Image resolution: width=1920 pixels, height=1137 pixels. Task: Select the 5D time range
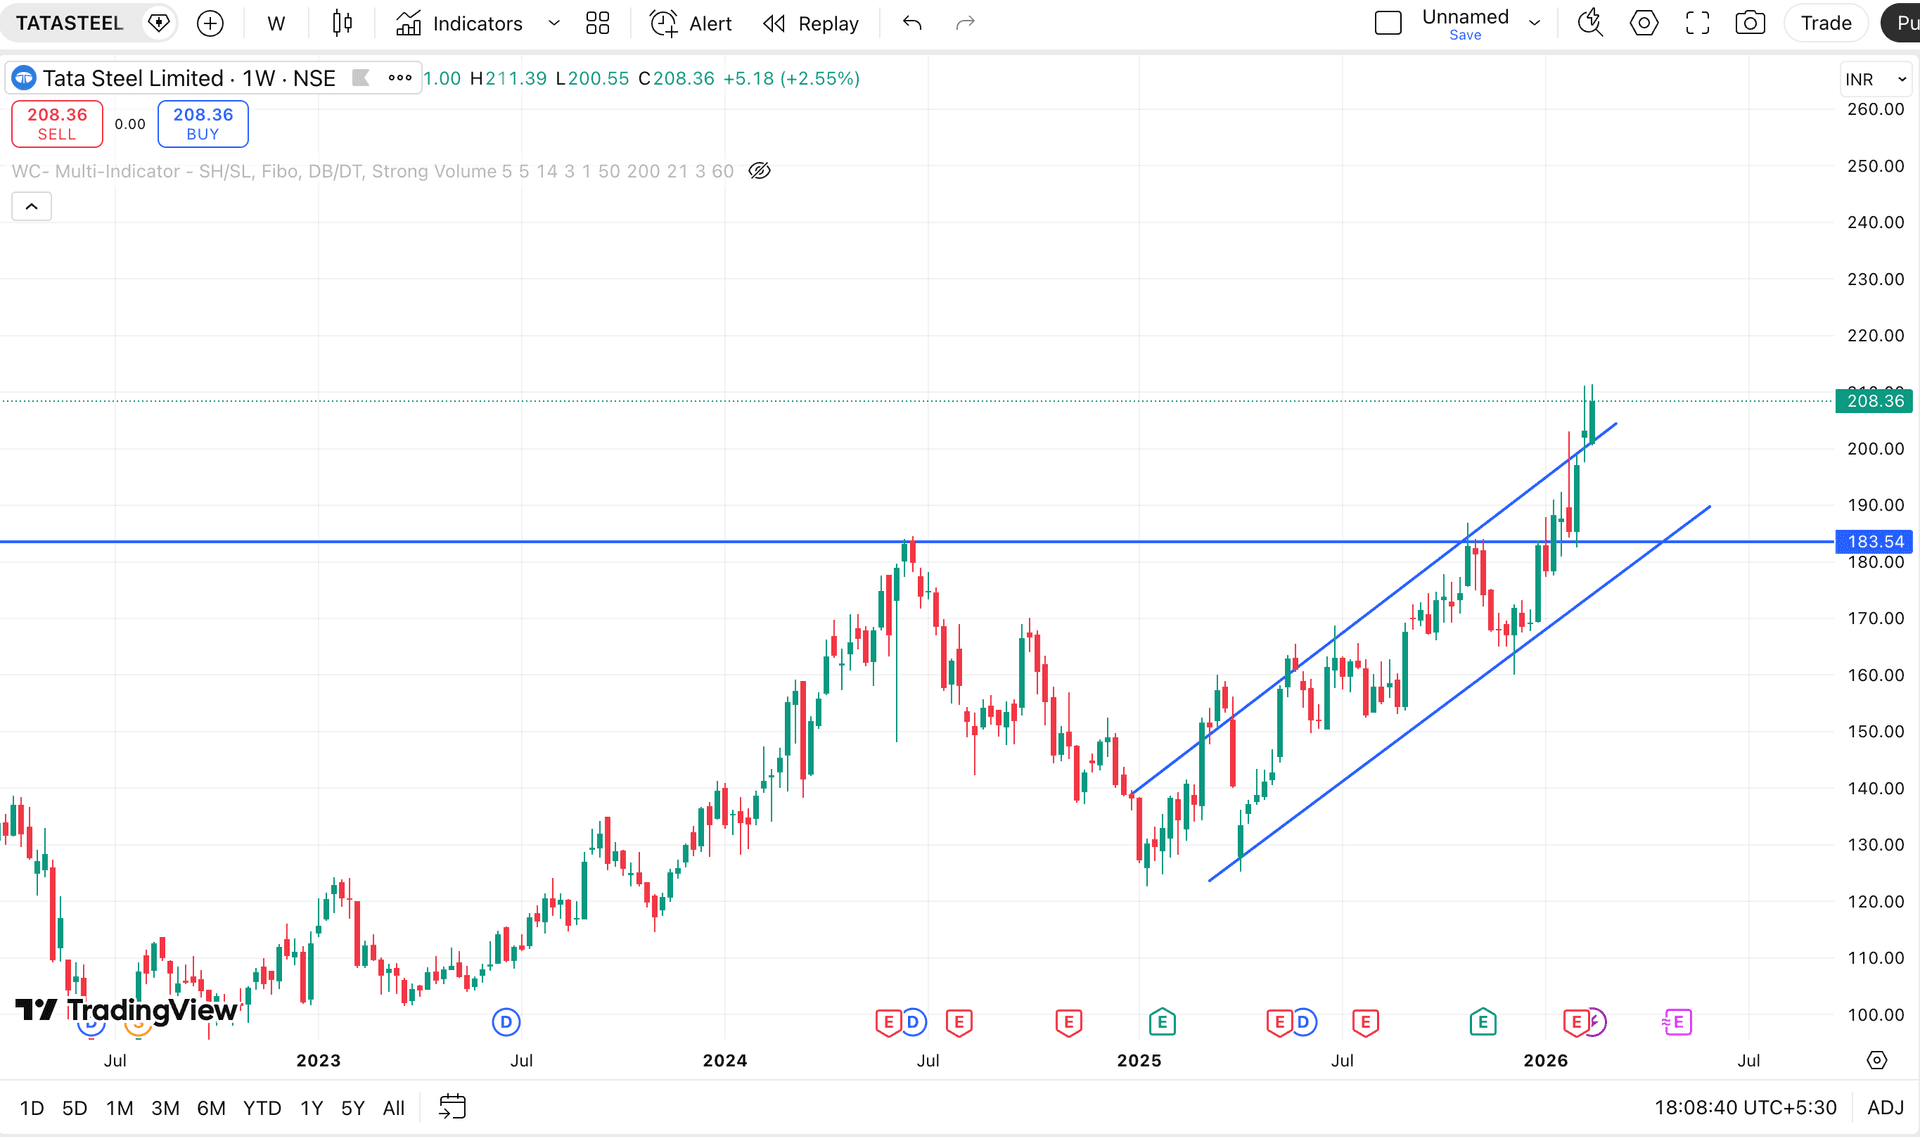pyautogui.click(x=75, y=1108)
